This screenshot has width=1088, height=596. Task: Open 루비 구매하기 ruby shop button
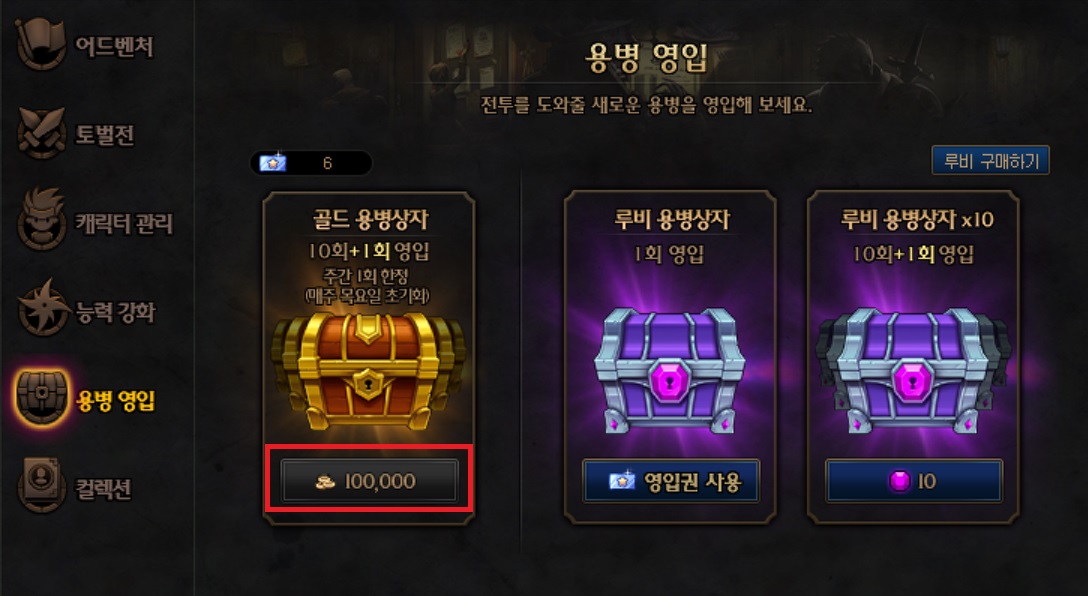990,161
